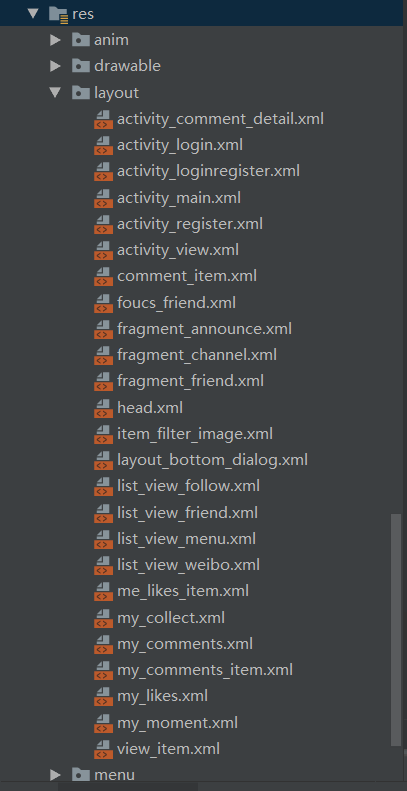Expand the drawable folder arrow
This screenshot has height=791, width=407.
55,66
